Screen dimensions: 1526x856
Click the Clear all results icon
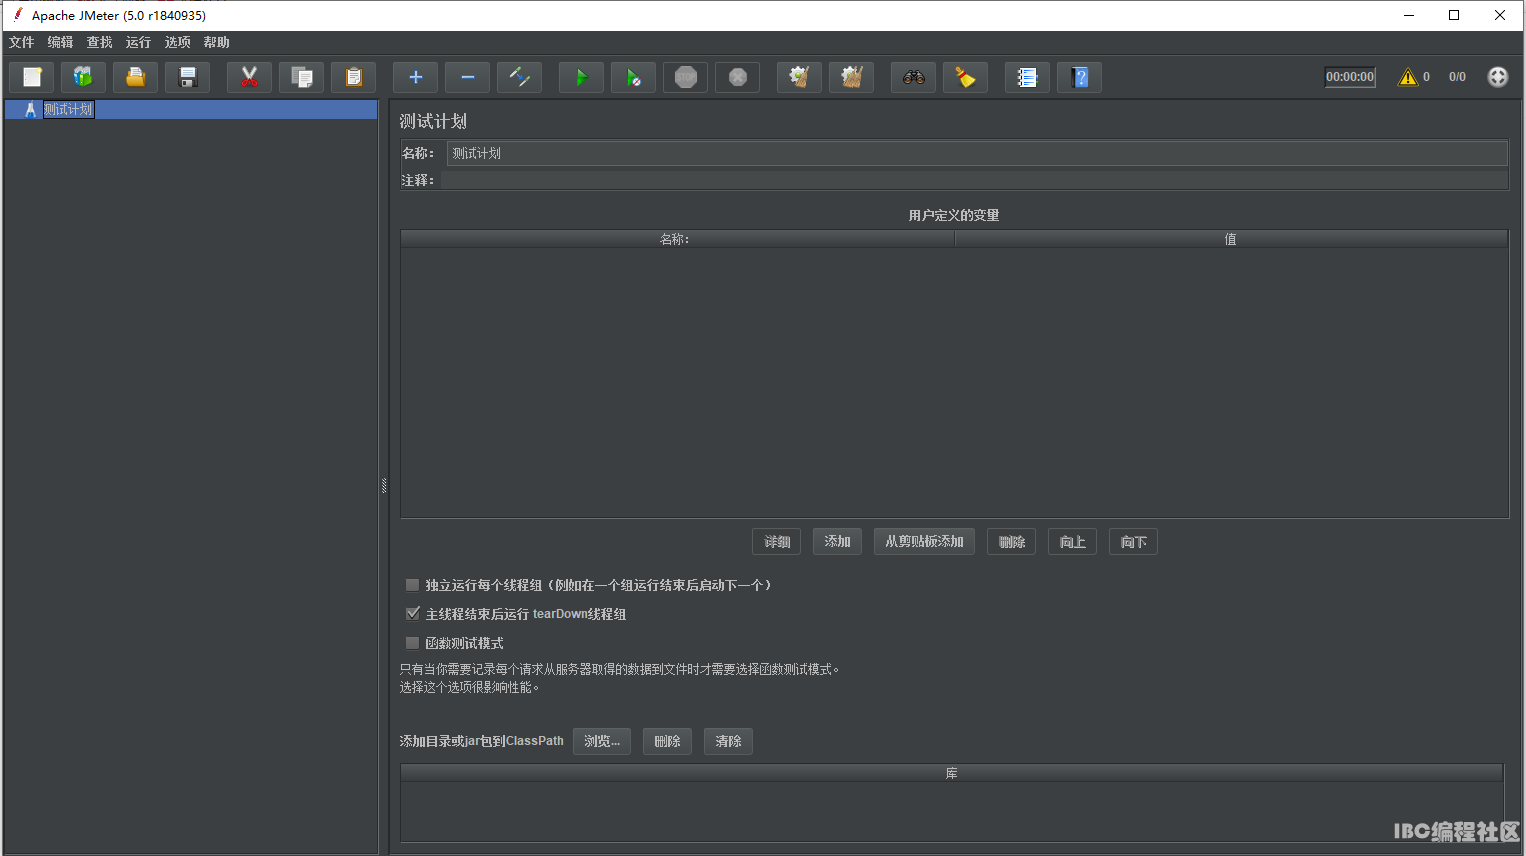pos(851,77)
